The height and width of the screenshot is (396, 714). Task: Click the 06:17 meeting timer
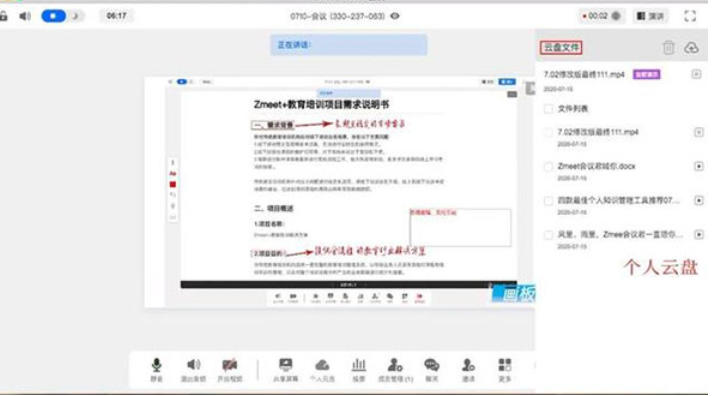(x=117, y=16)
